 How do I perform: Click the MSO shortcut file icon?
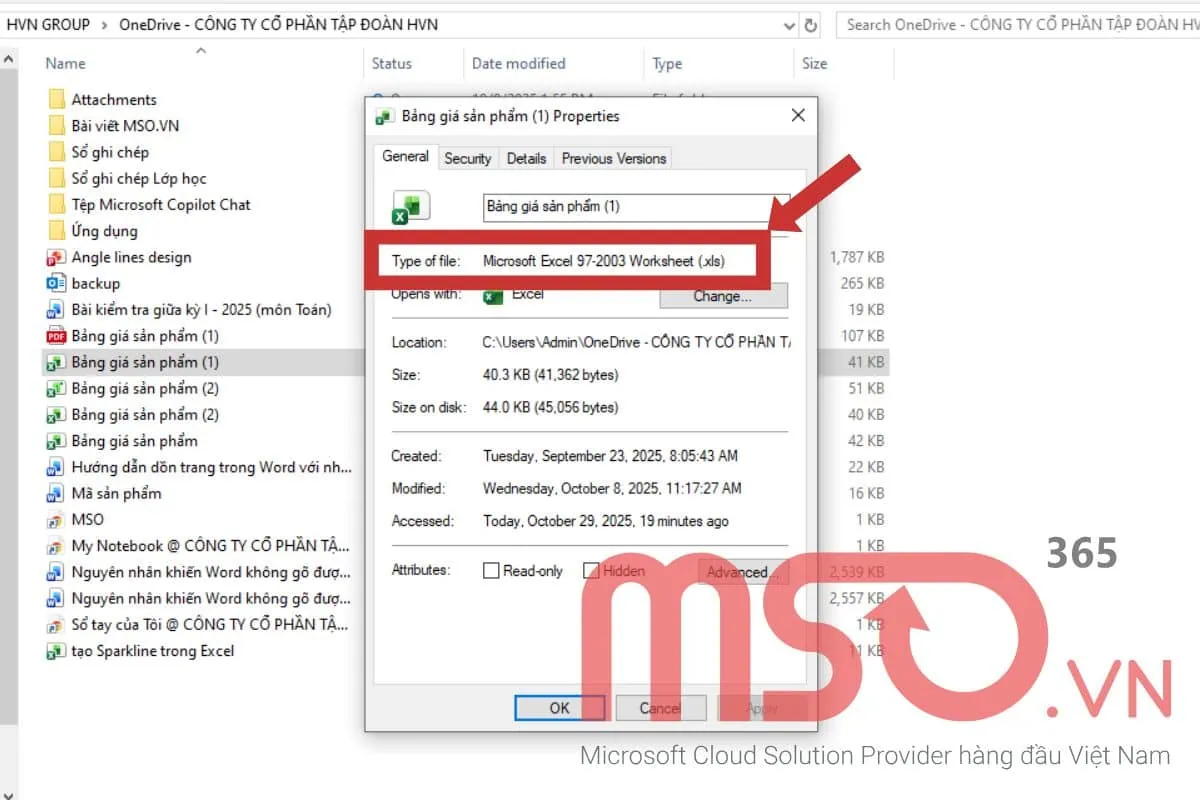pyautogui.click(x=56, y=520)
